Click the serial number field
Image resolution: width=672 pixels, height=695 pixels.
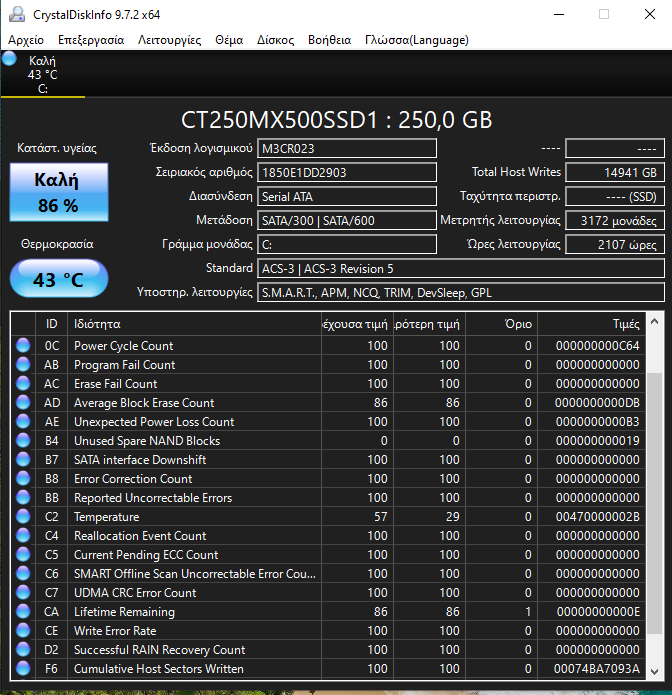[x=347, y=172]
